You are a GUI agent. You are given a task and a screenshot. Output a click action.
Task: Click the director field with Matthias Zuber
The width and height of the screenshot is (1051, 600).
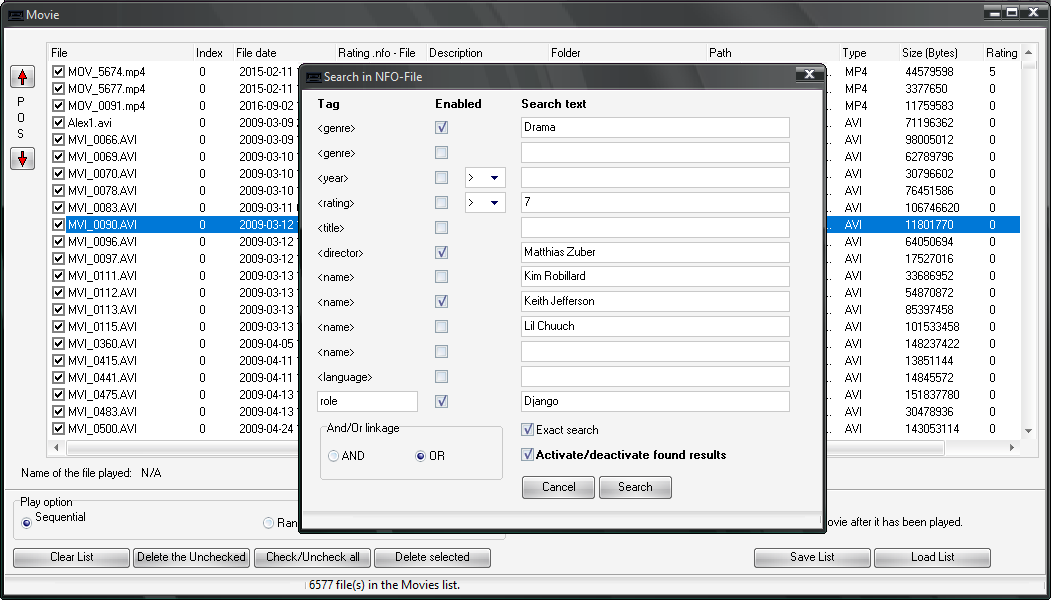pos(656,252)
